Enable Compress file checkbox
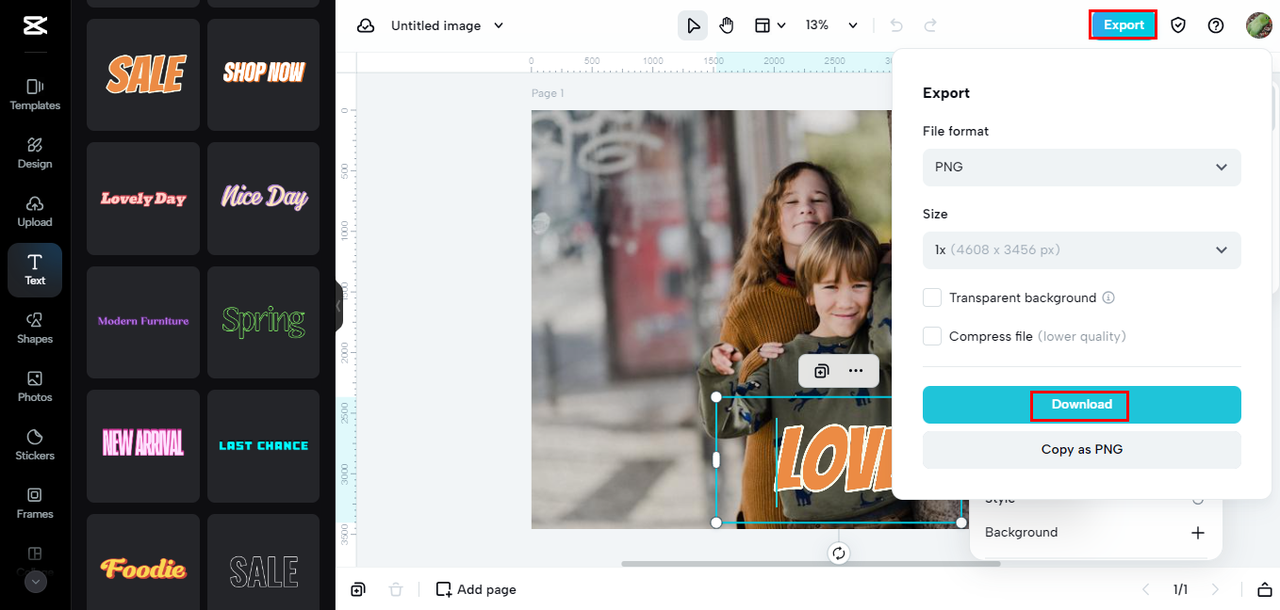 click(x=932, y=337)
